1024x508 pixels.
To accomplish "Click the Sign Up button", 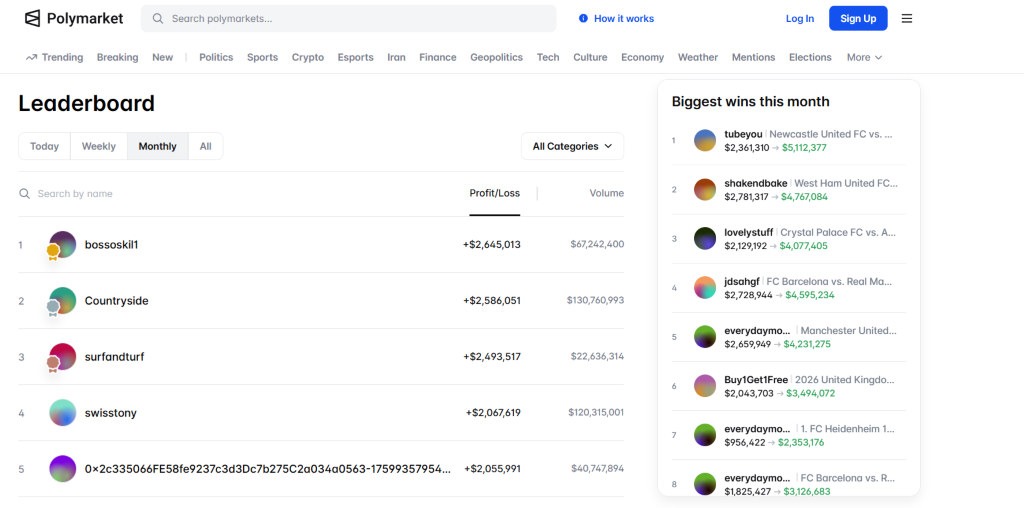I will [858, 18].
